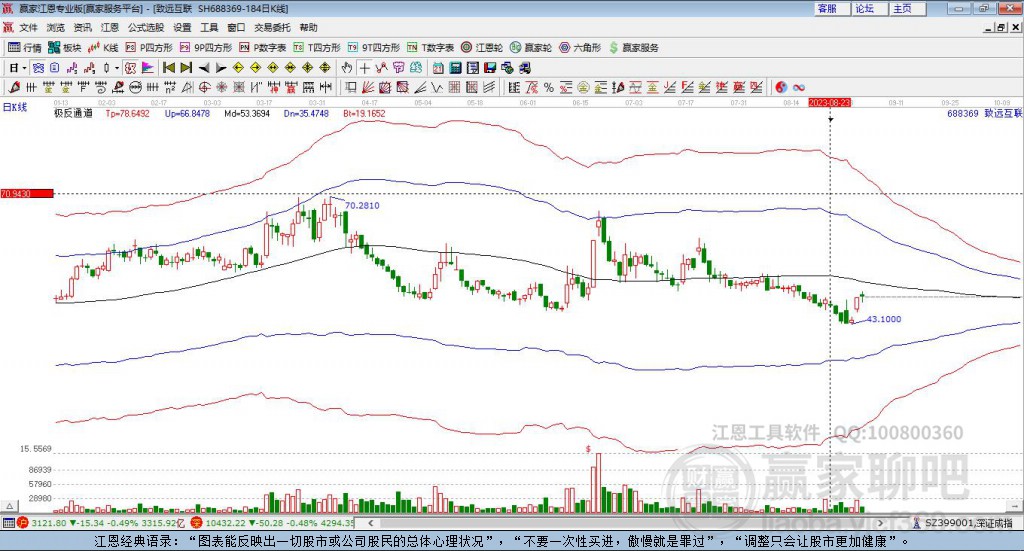1024x551 pixels.
Task: Open the calculator icon
Action: [455, 68]
